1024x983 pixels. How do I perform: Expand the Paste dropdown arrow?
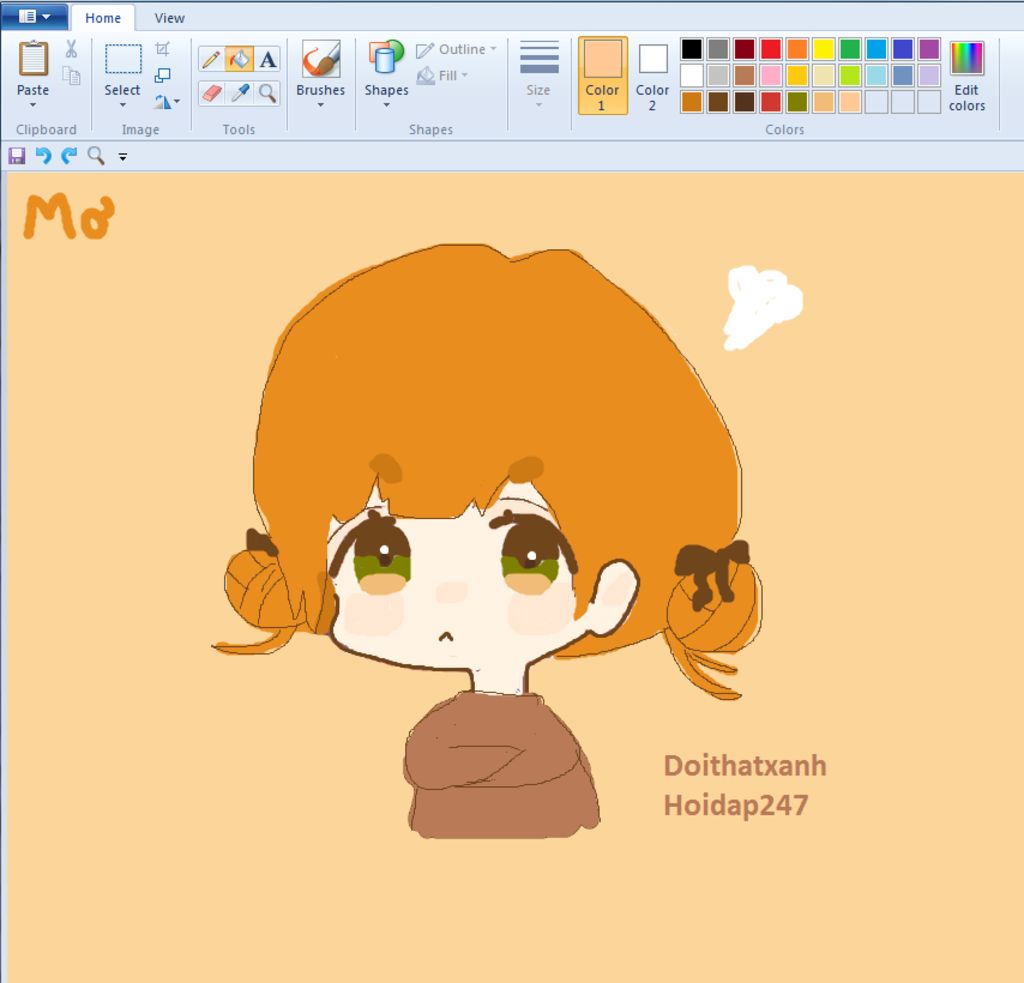(x=33, y=105)
